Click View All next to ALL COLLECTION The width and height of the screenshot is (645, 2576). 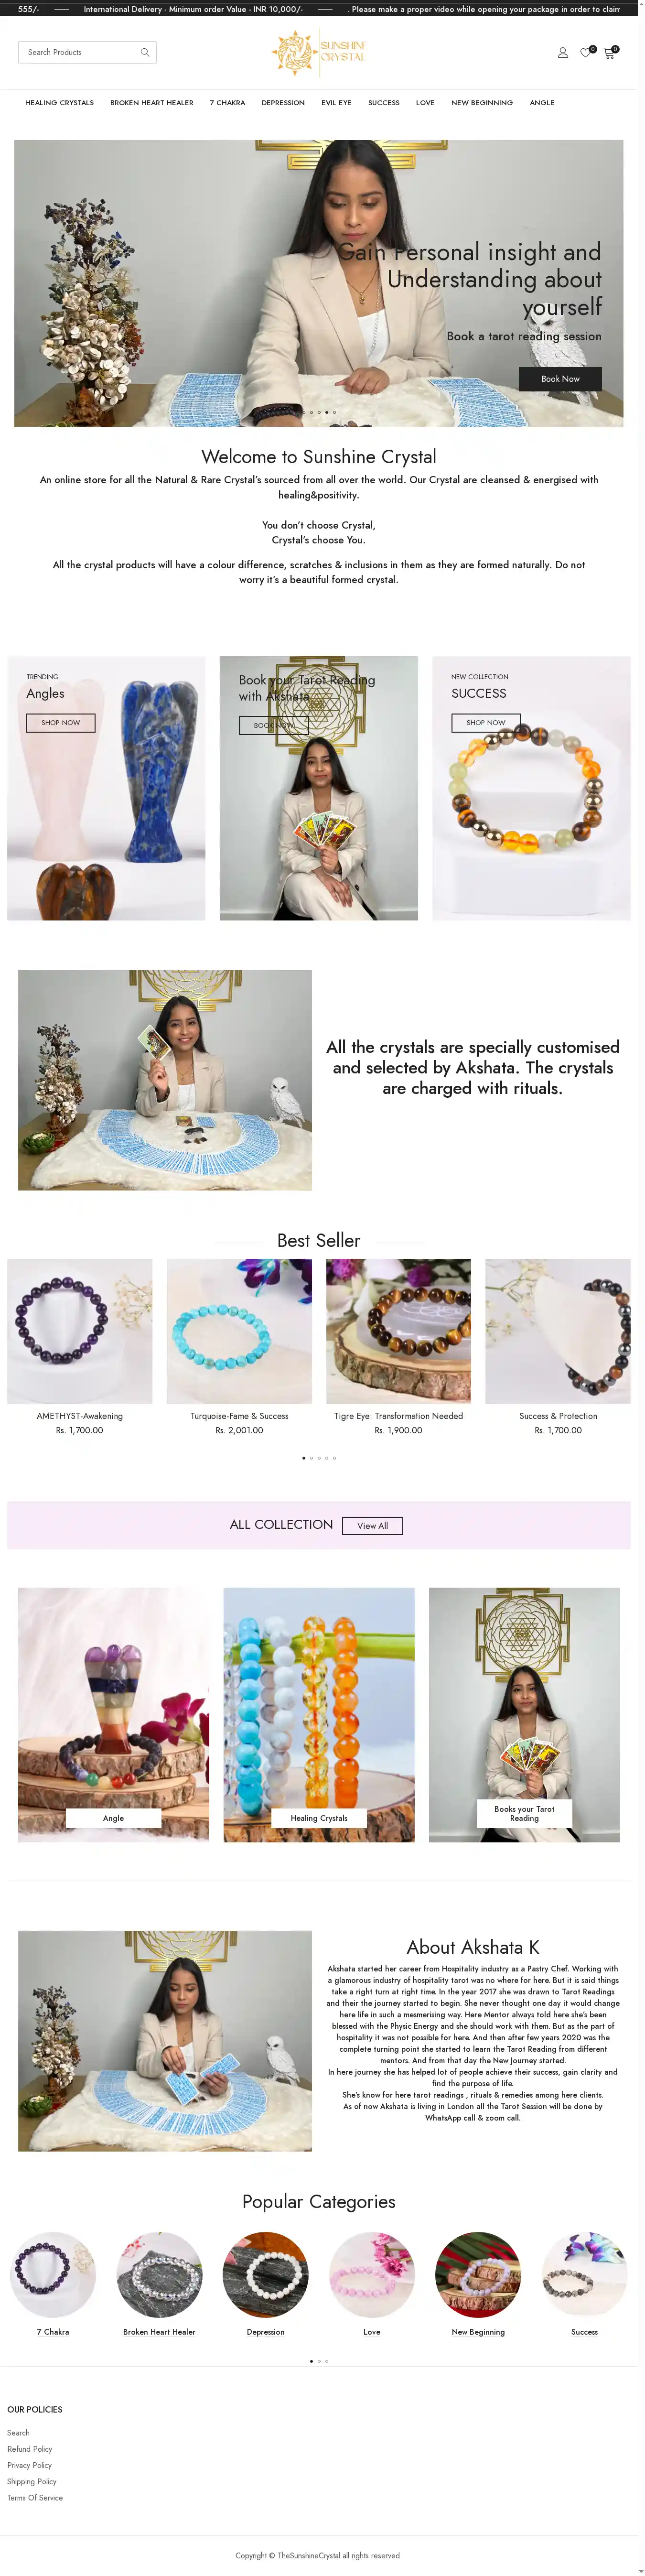click(372, 1526)
